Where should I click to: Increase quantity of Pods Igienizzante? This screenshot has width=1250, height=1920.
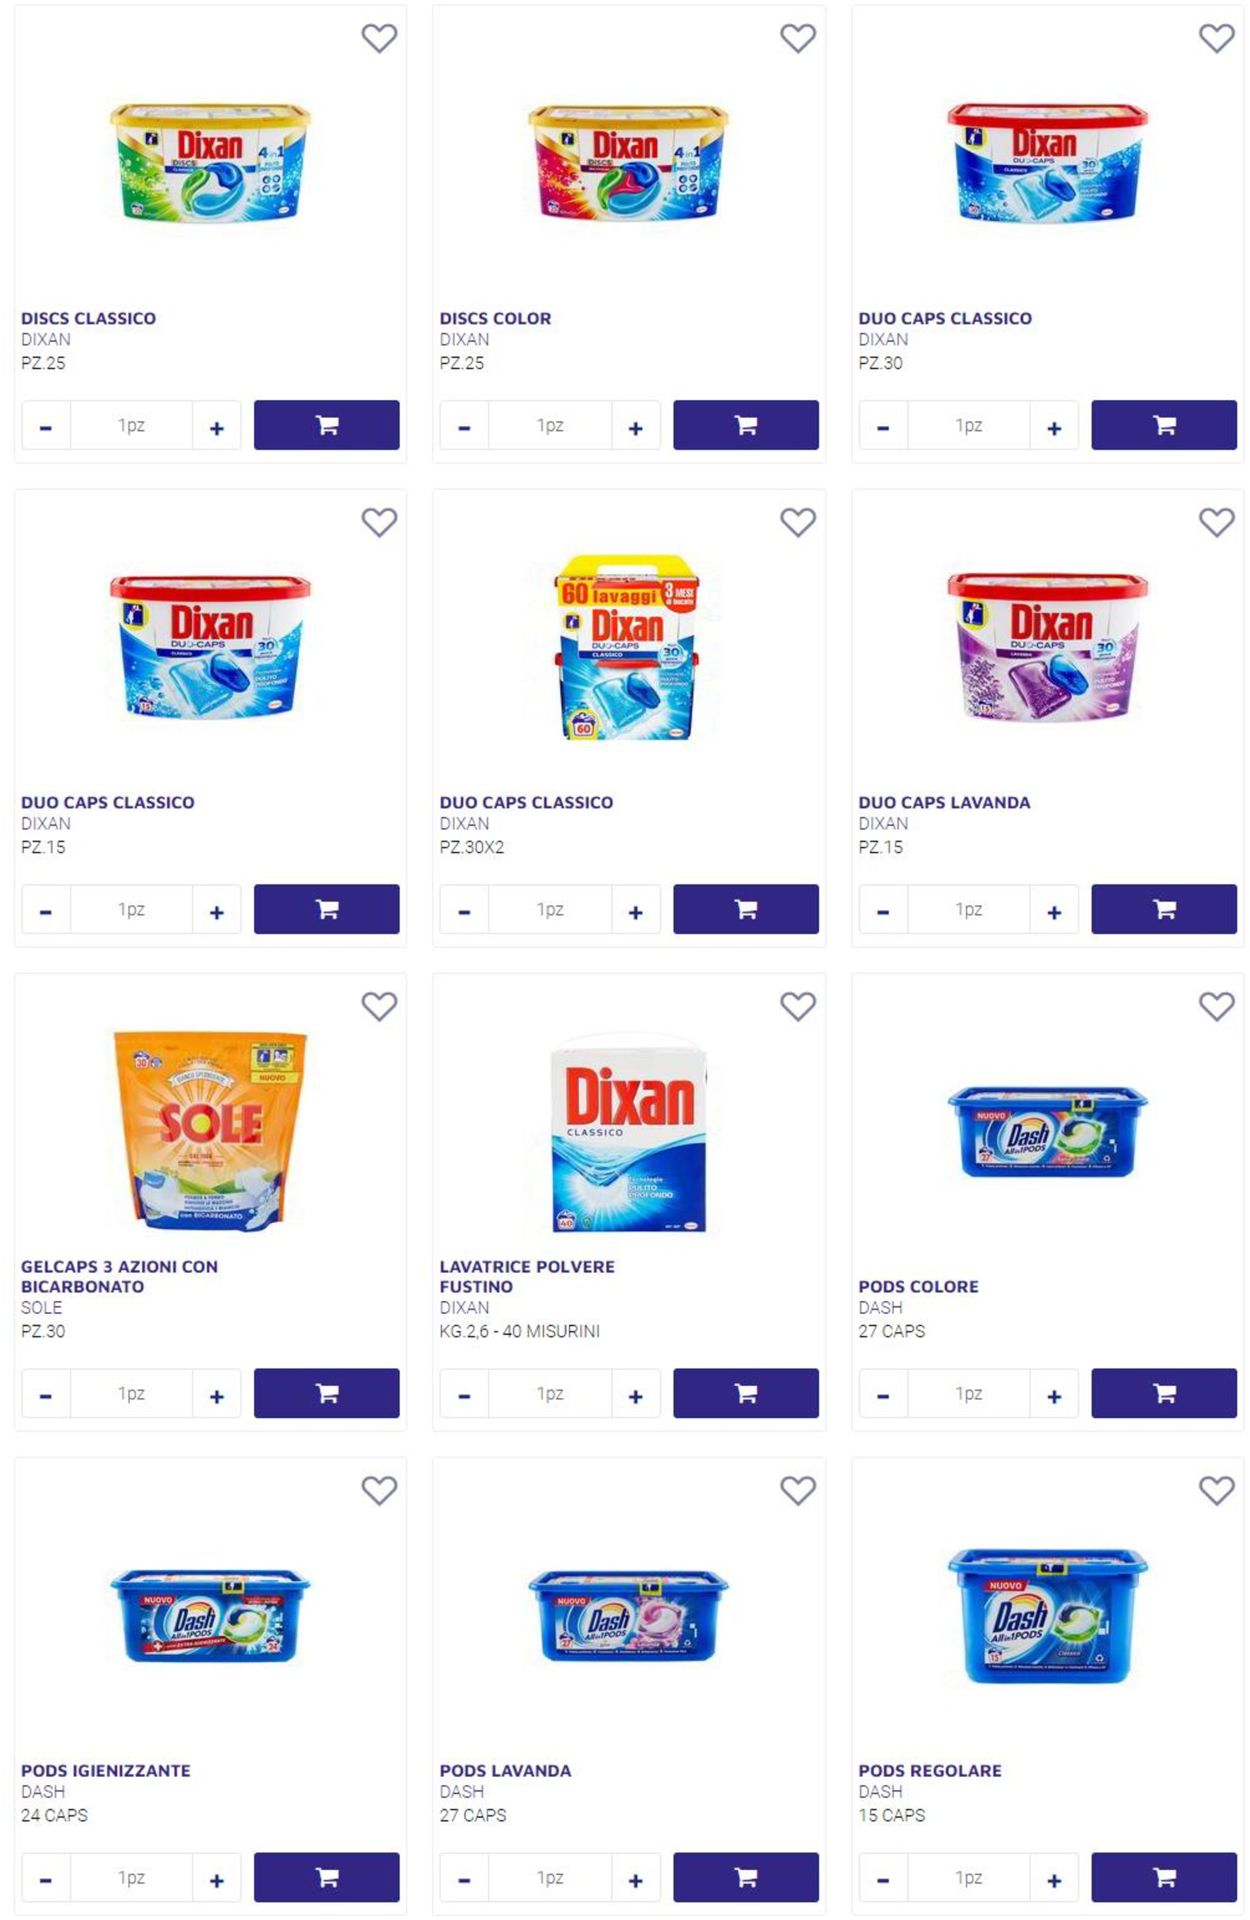[x=217, y=1879]
